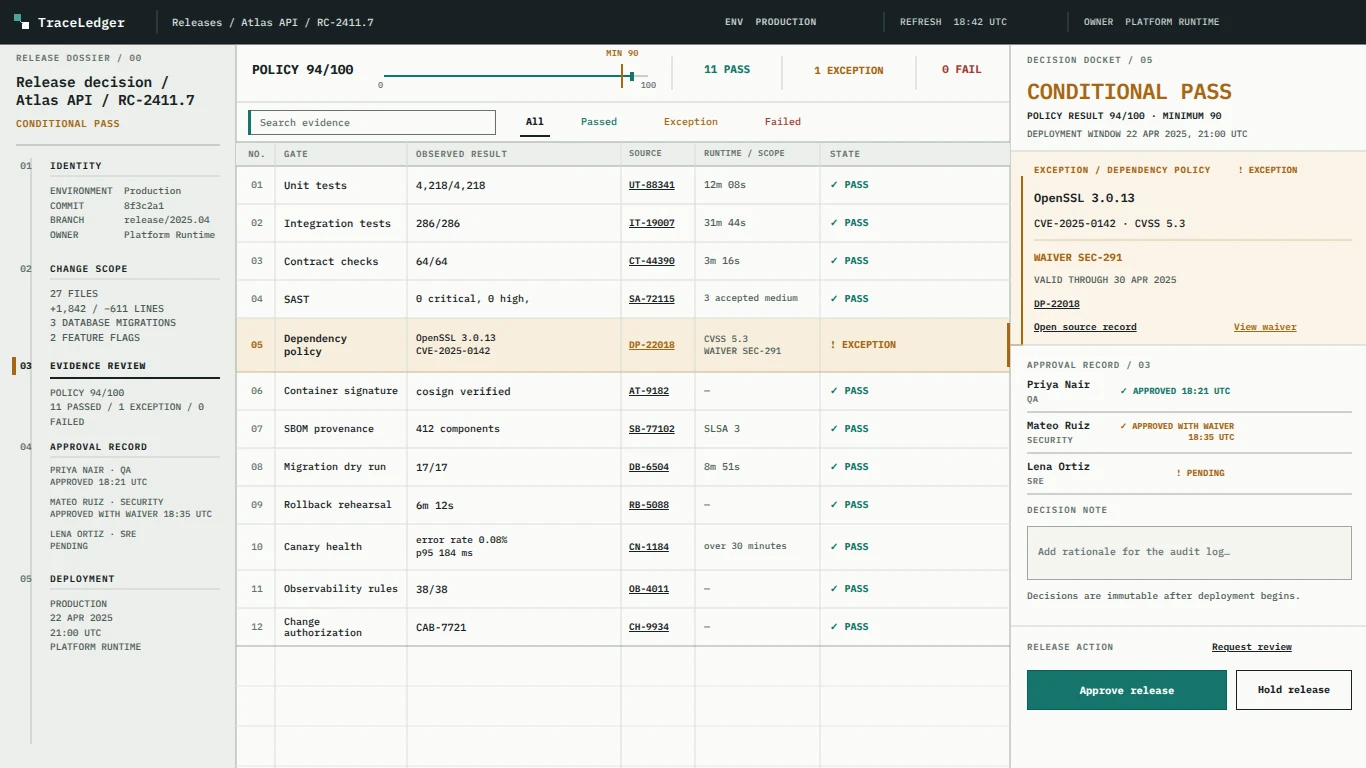This screenshot has width=1366, height=768.
Task: Click Priya Nair approved 18:21 UTC status
Action: [x=1175, y=391]
